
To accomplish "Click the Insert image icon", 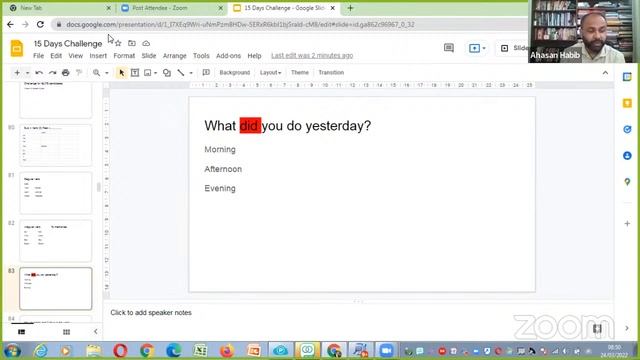I will (x=147, y=73).
